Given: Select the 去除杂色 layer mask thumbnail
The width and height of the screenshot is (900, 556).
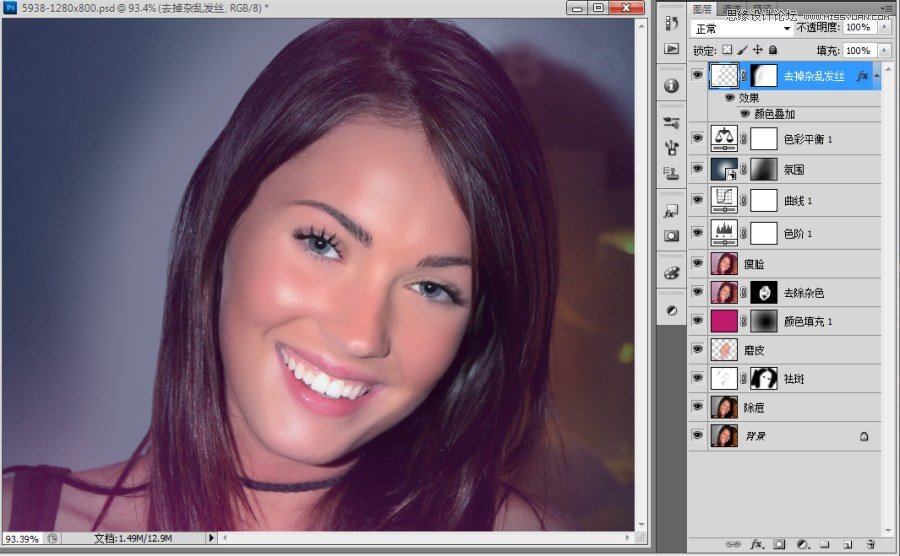Looking at the screenshot, I should (x=764, y=293).
